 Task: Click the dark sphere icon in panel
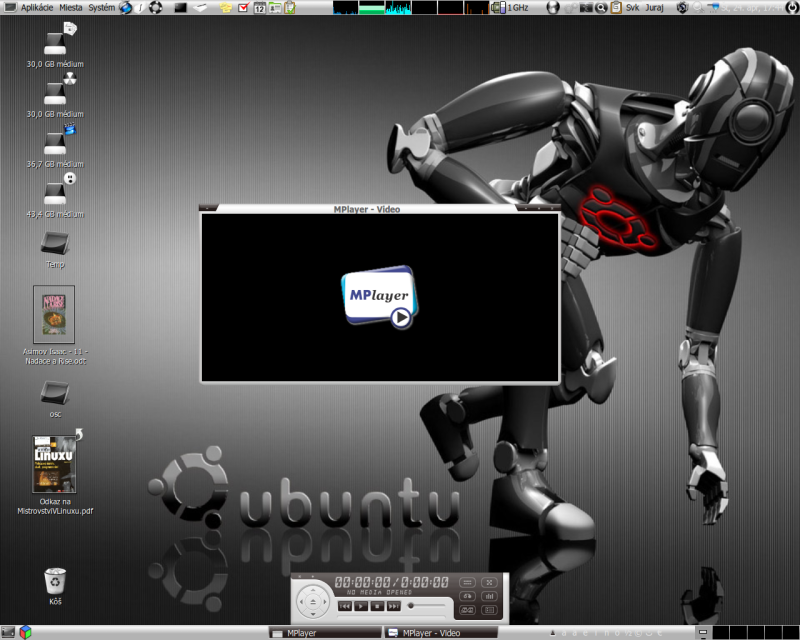pos(553,8)
